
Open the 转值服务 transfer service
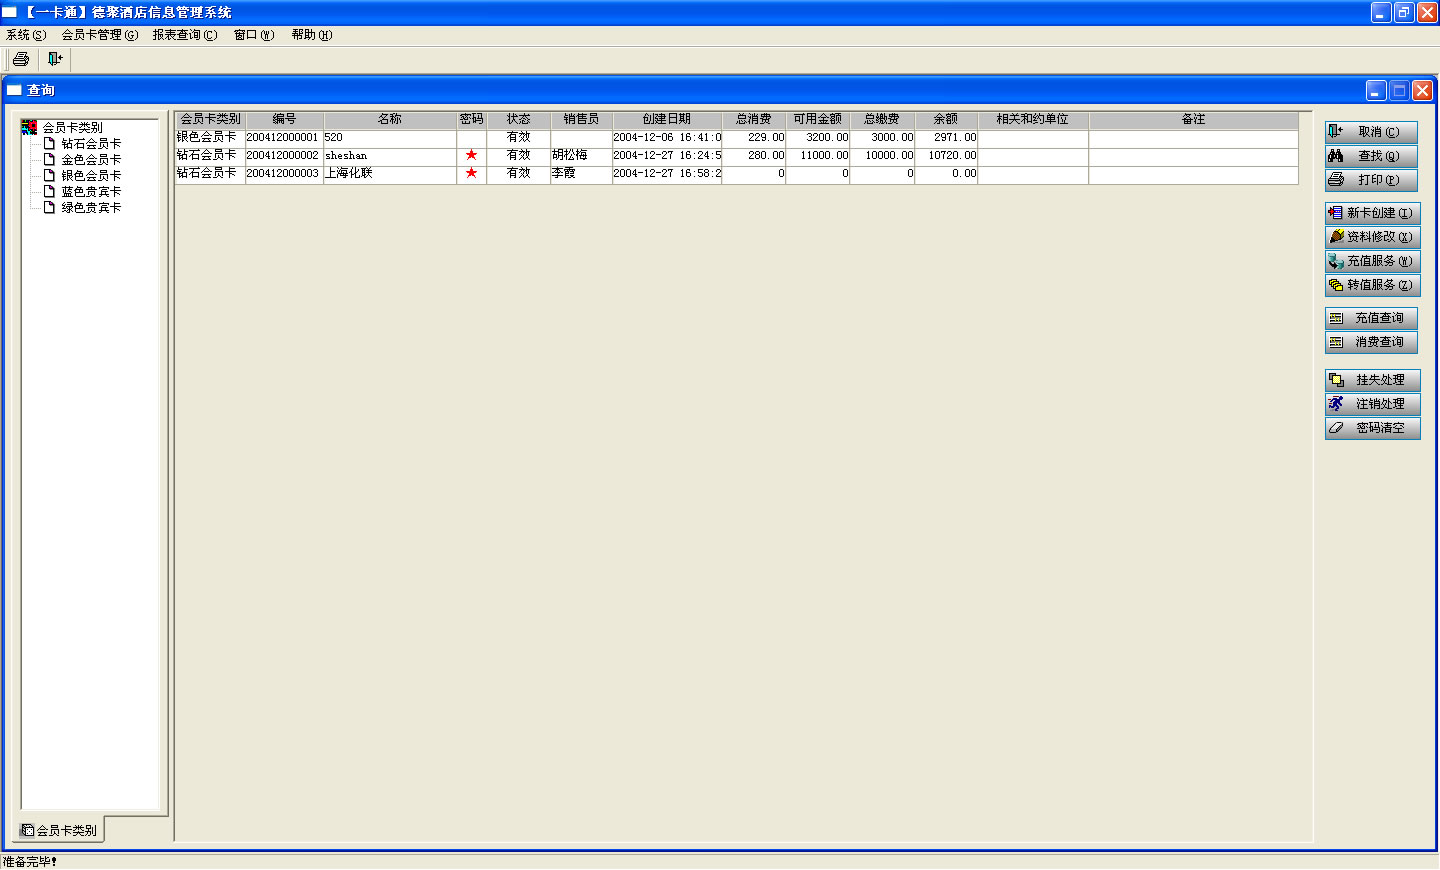[1372, 285]
